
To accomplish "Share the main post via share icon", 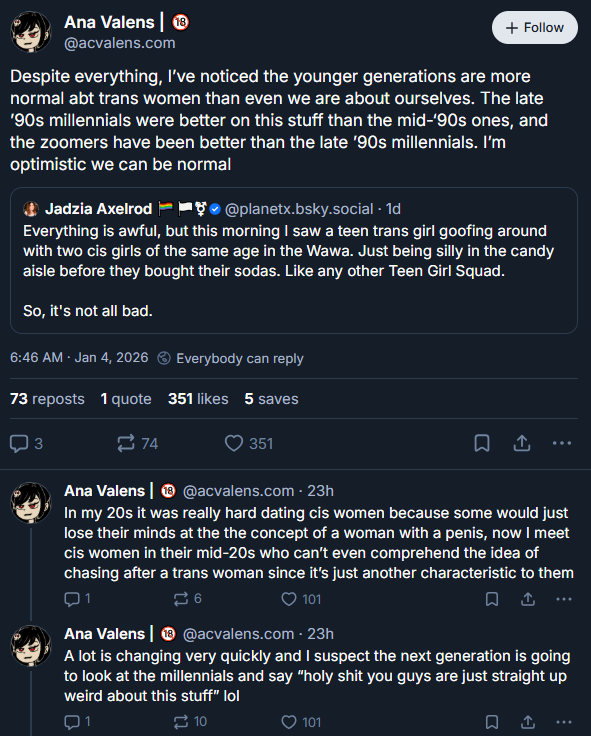I will 522,443.
